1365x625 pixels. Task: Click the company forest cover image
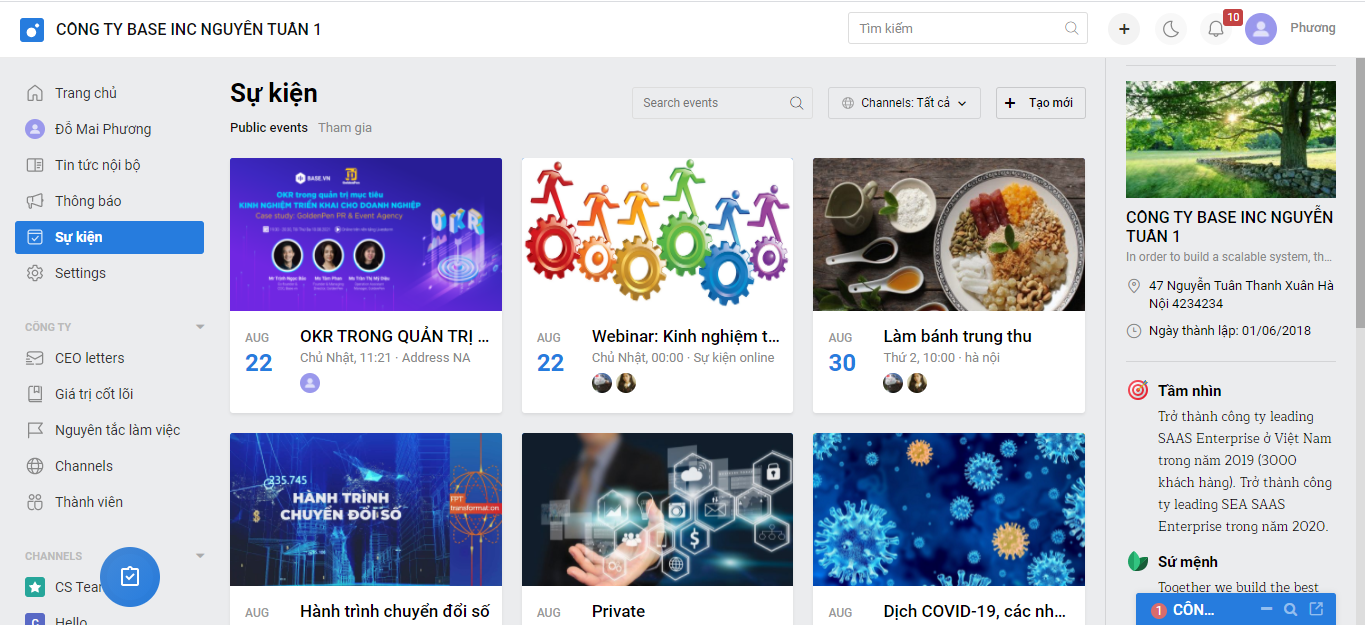pyautogui.click(x=1230, y=139)
